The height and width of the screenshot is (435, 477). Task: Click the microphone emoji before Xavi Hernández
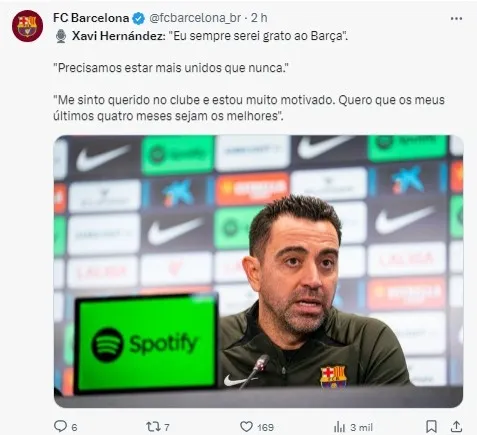[61, 36]
